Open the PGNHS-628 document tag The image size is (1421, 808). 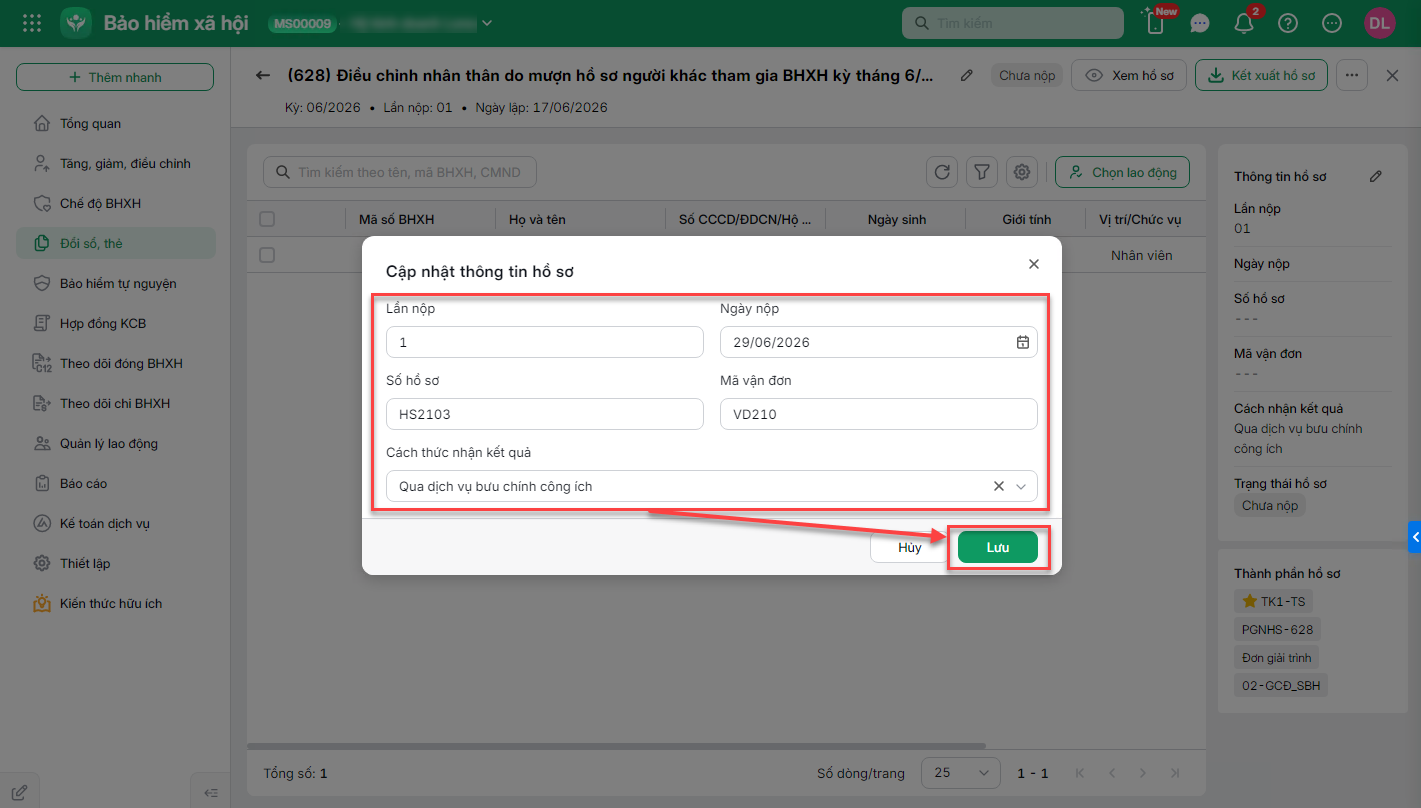[1277, 629]
